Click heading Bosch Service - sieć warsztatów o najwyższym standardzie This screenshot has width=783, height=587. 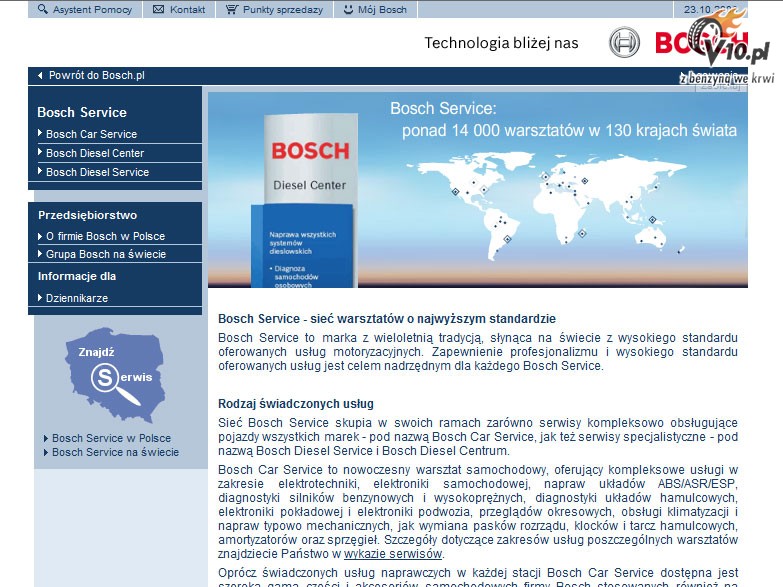pos(387,319)
